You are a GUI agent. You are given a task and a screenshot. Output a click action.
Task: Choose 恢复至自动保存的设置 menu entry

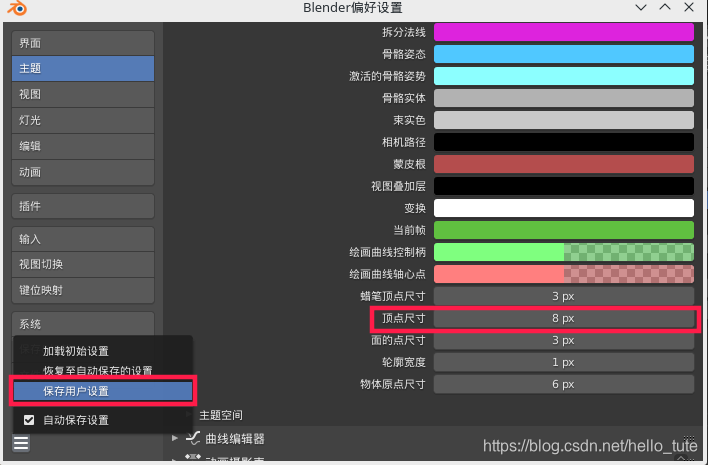[103, 371]
